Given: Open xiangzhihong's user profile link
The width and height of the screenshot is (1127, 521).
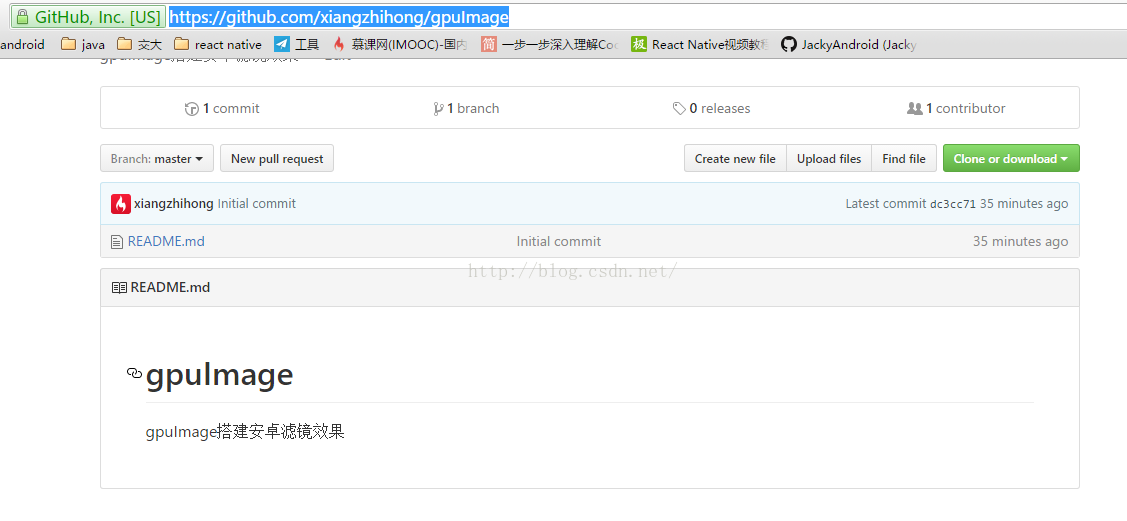Looking at the screenshot, I should pos(174,204).
